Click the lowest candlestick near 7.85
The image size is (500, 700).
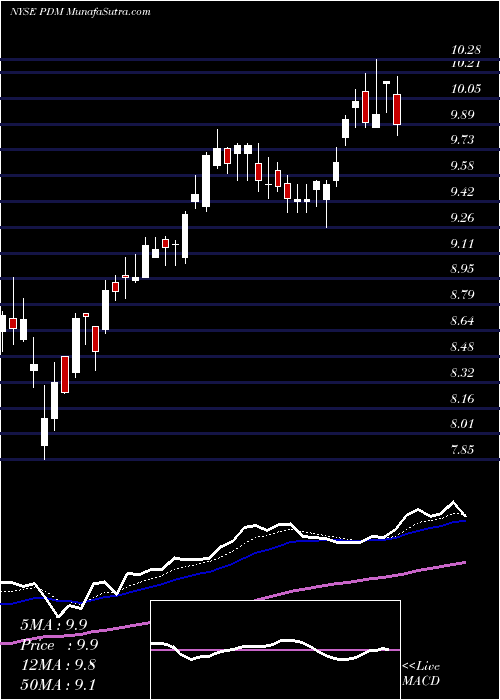(44, 422)
